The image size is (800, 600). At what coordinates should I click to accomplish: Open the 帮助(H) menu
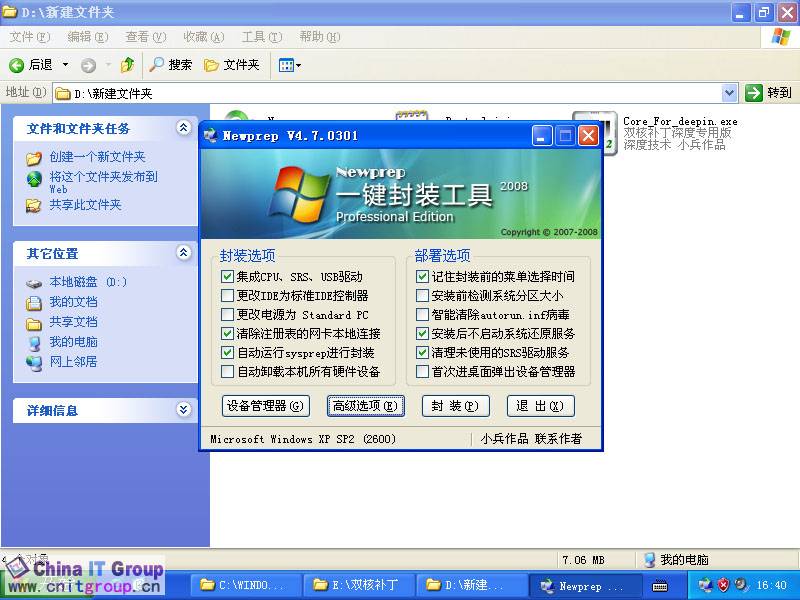tap(320, 37)
